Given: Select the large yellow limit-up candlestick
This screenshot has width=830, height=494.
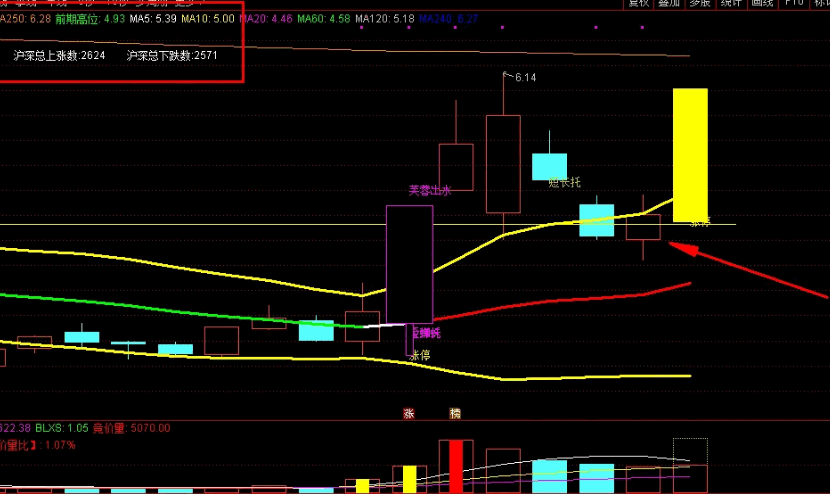Looking at the screenshot, I should point(690,155).
